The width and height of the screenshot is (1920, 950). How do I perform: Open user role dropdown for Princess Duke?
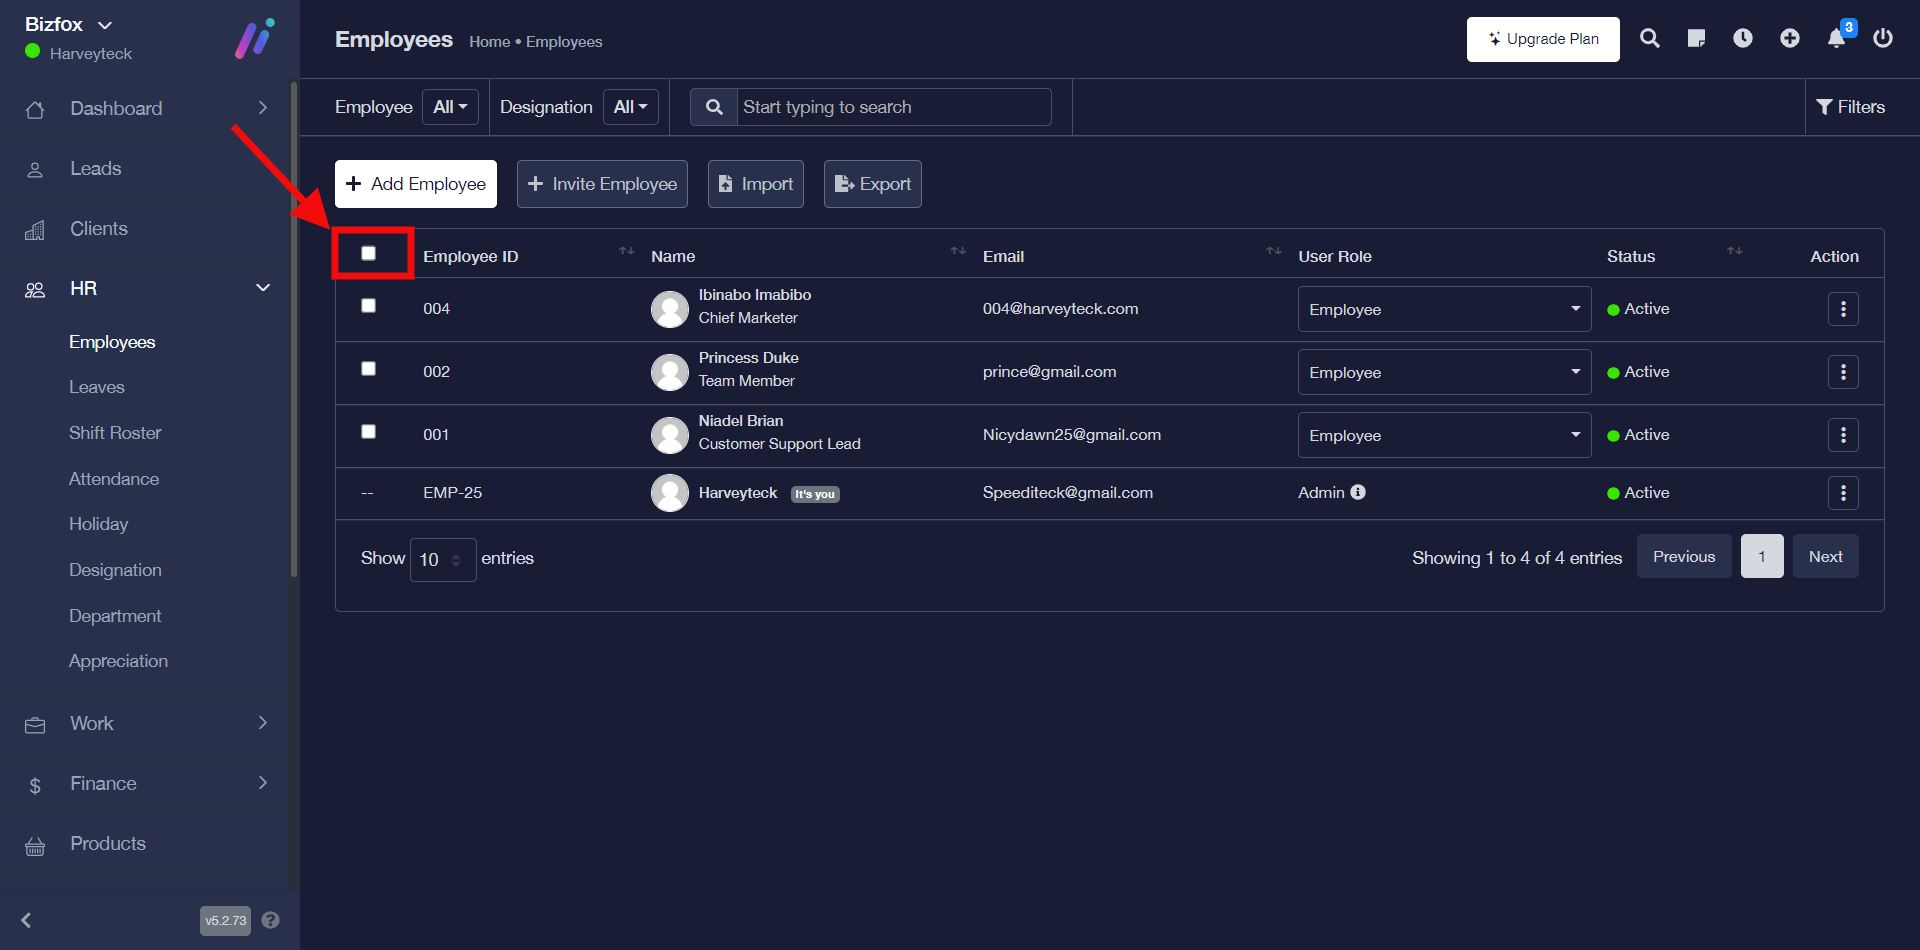click(x=1443, y=372)
